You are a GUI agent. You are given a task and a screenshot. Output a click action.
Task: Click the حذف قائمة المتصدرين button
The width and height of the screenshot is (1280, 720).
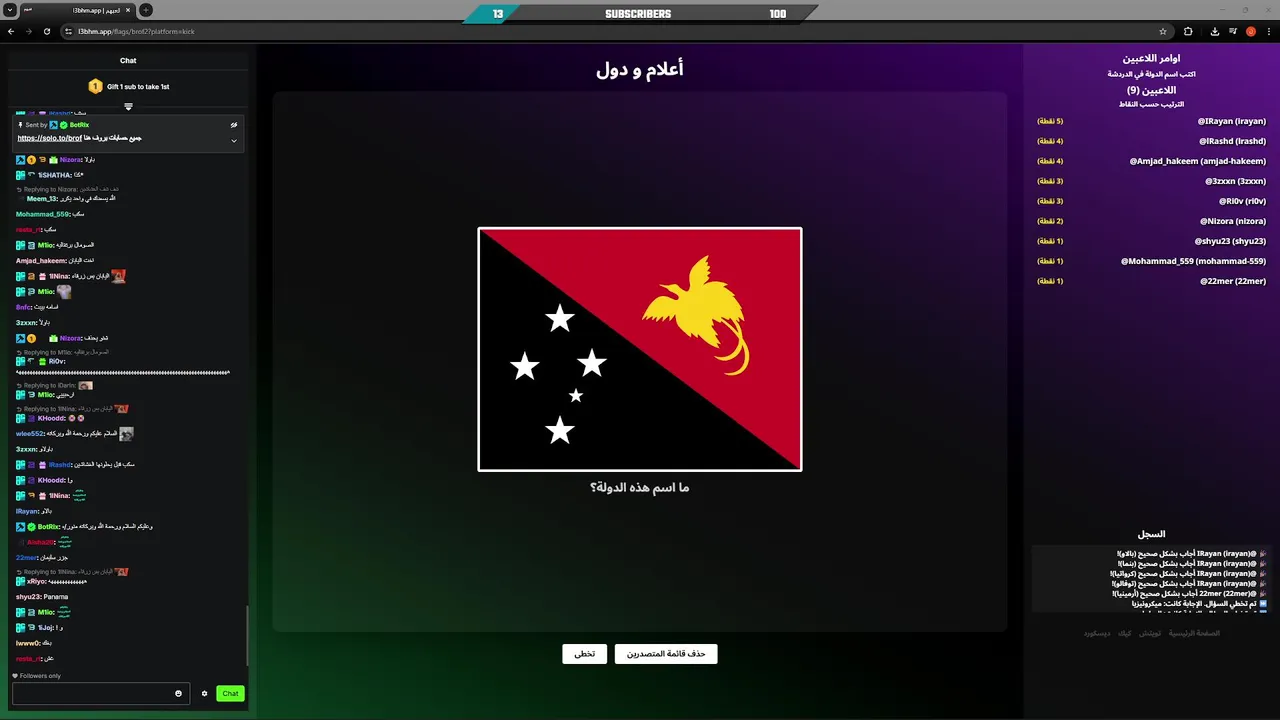pyautogui.click(x=666, y=654)
